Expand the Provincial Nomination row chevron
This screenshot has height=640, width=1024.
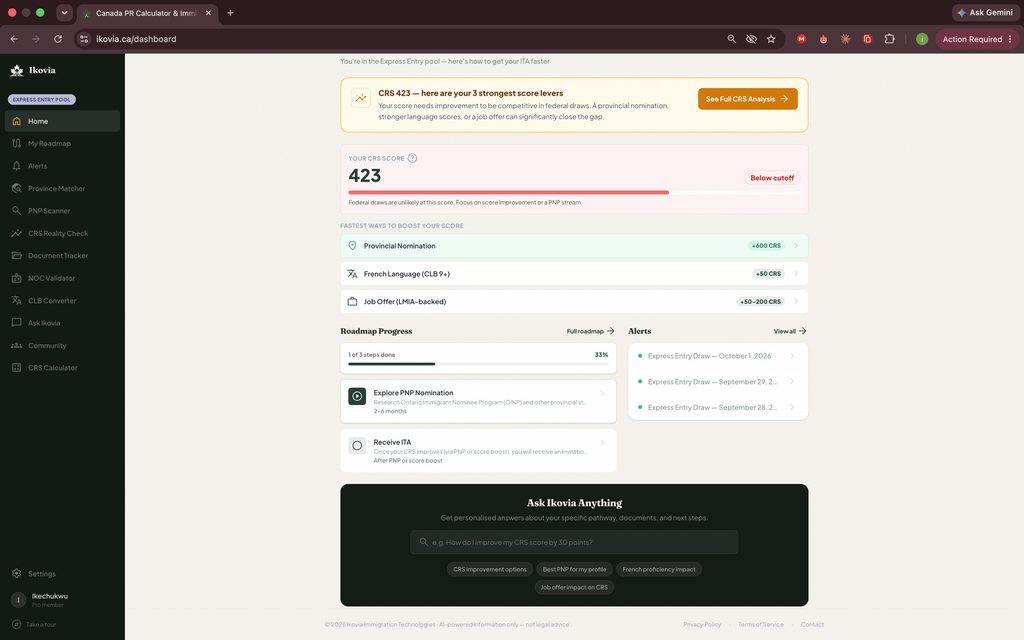click(x=795, y=246)
